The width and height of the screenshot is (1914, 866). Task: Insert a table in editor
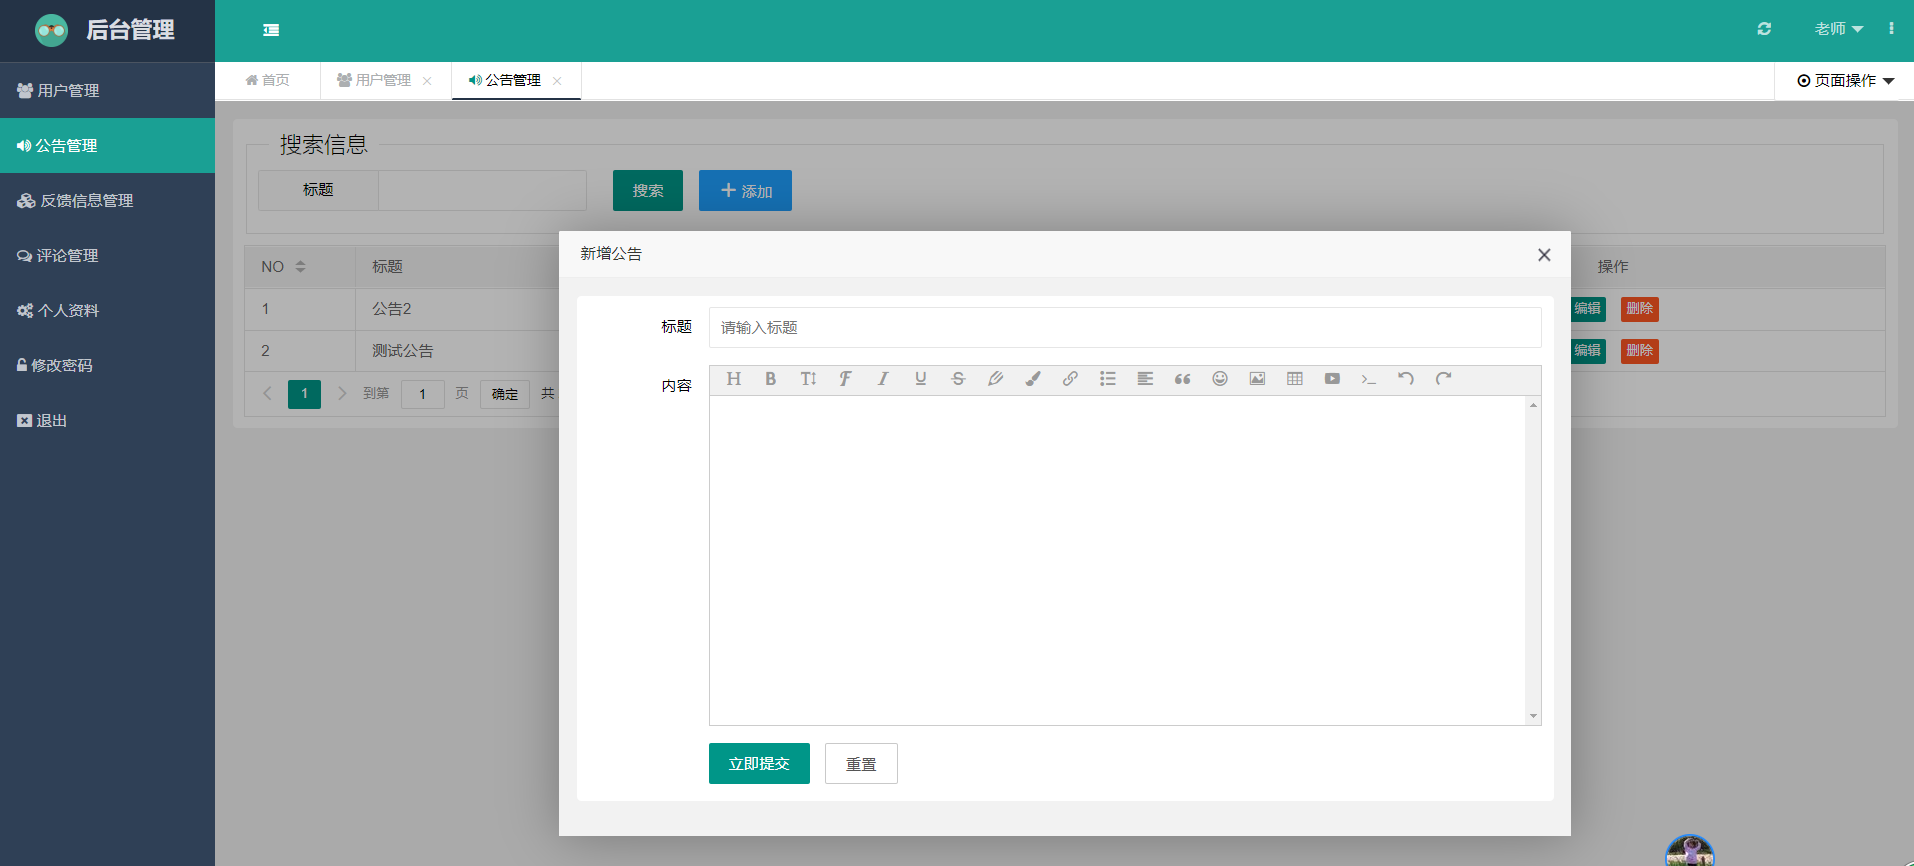(x=1295, y=379)
